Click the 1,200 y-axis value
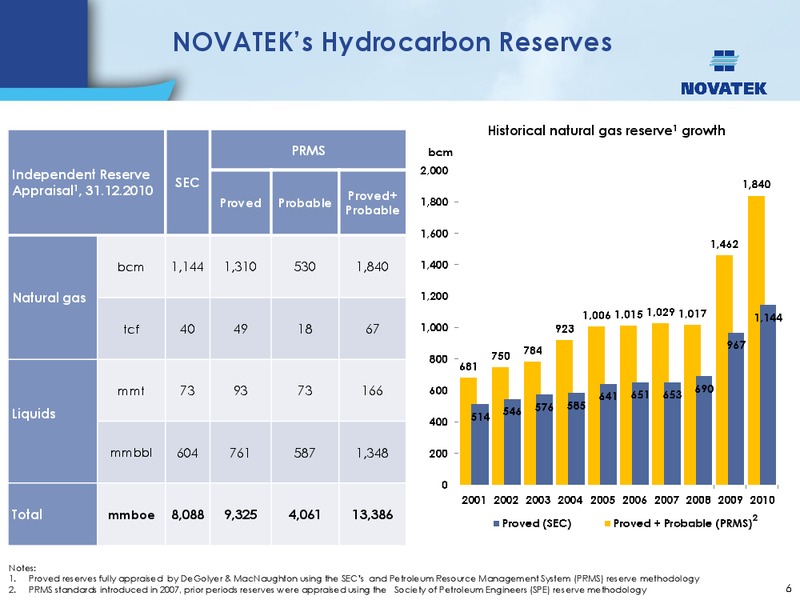 434,296
